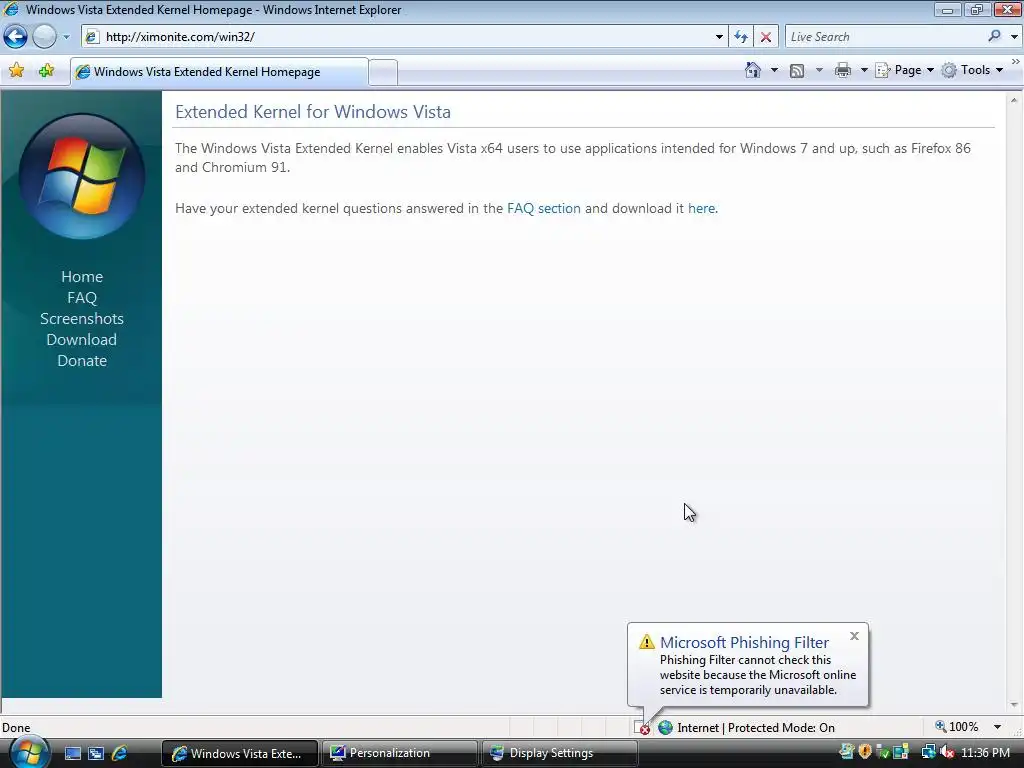Click 'Internet | Protected Mode: On' status text
Screen dimensions: 1024x768
click(x=756, y=728)
